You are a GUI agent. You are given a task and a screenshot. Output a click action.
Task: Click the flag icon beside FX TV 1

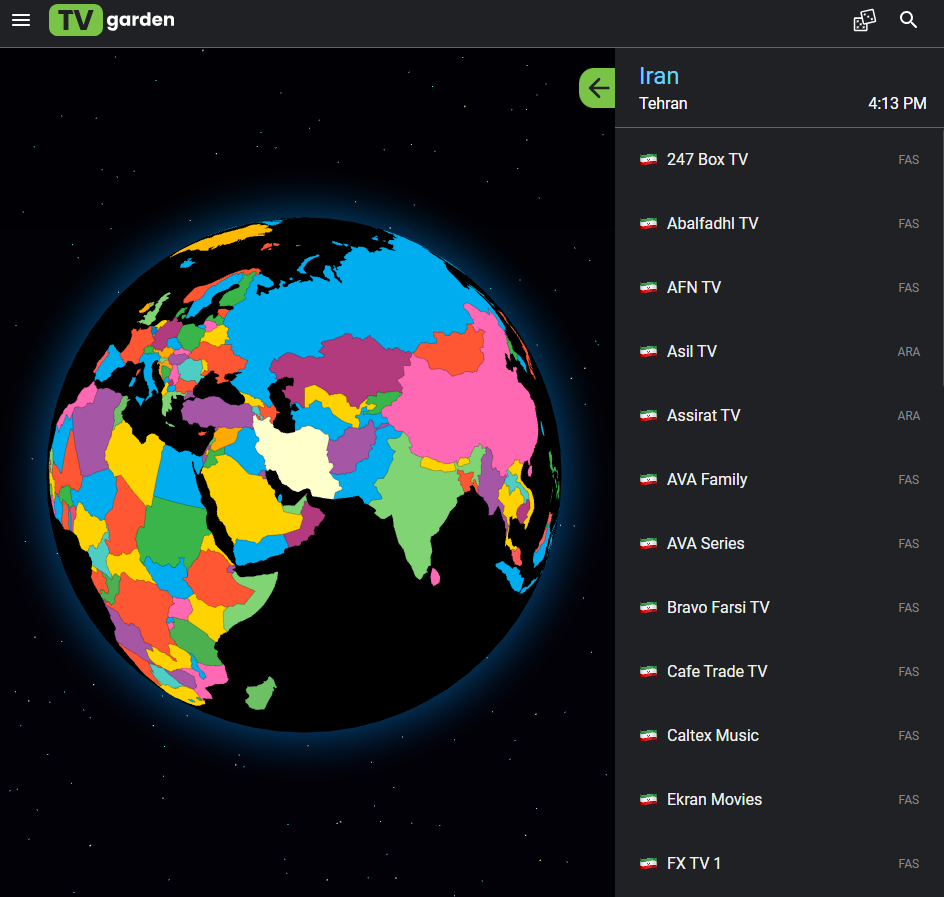coord(648,863)
